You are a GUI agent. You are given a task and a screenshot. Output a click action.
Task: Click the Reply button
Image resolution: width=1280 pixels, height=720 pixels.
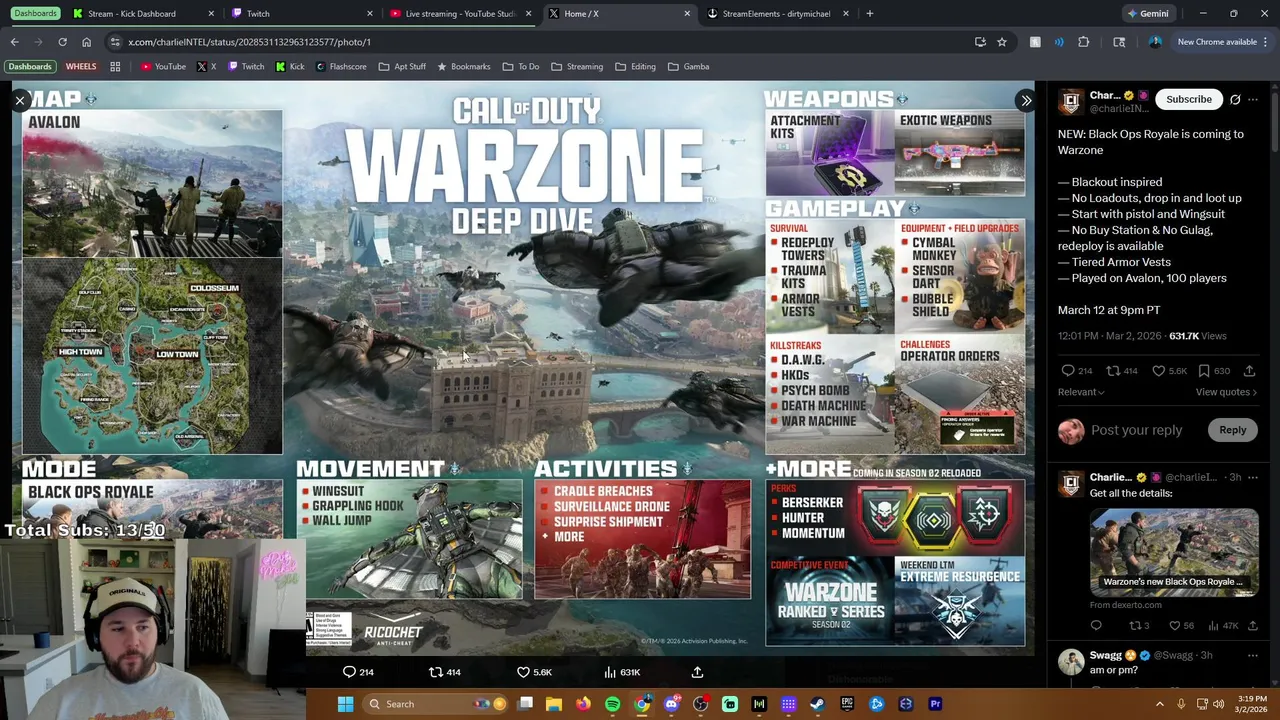tap(1232, 430)
